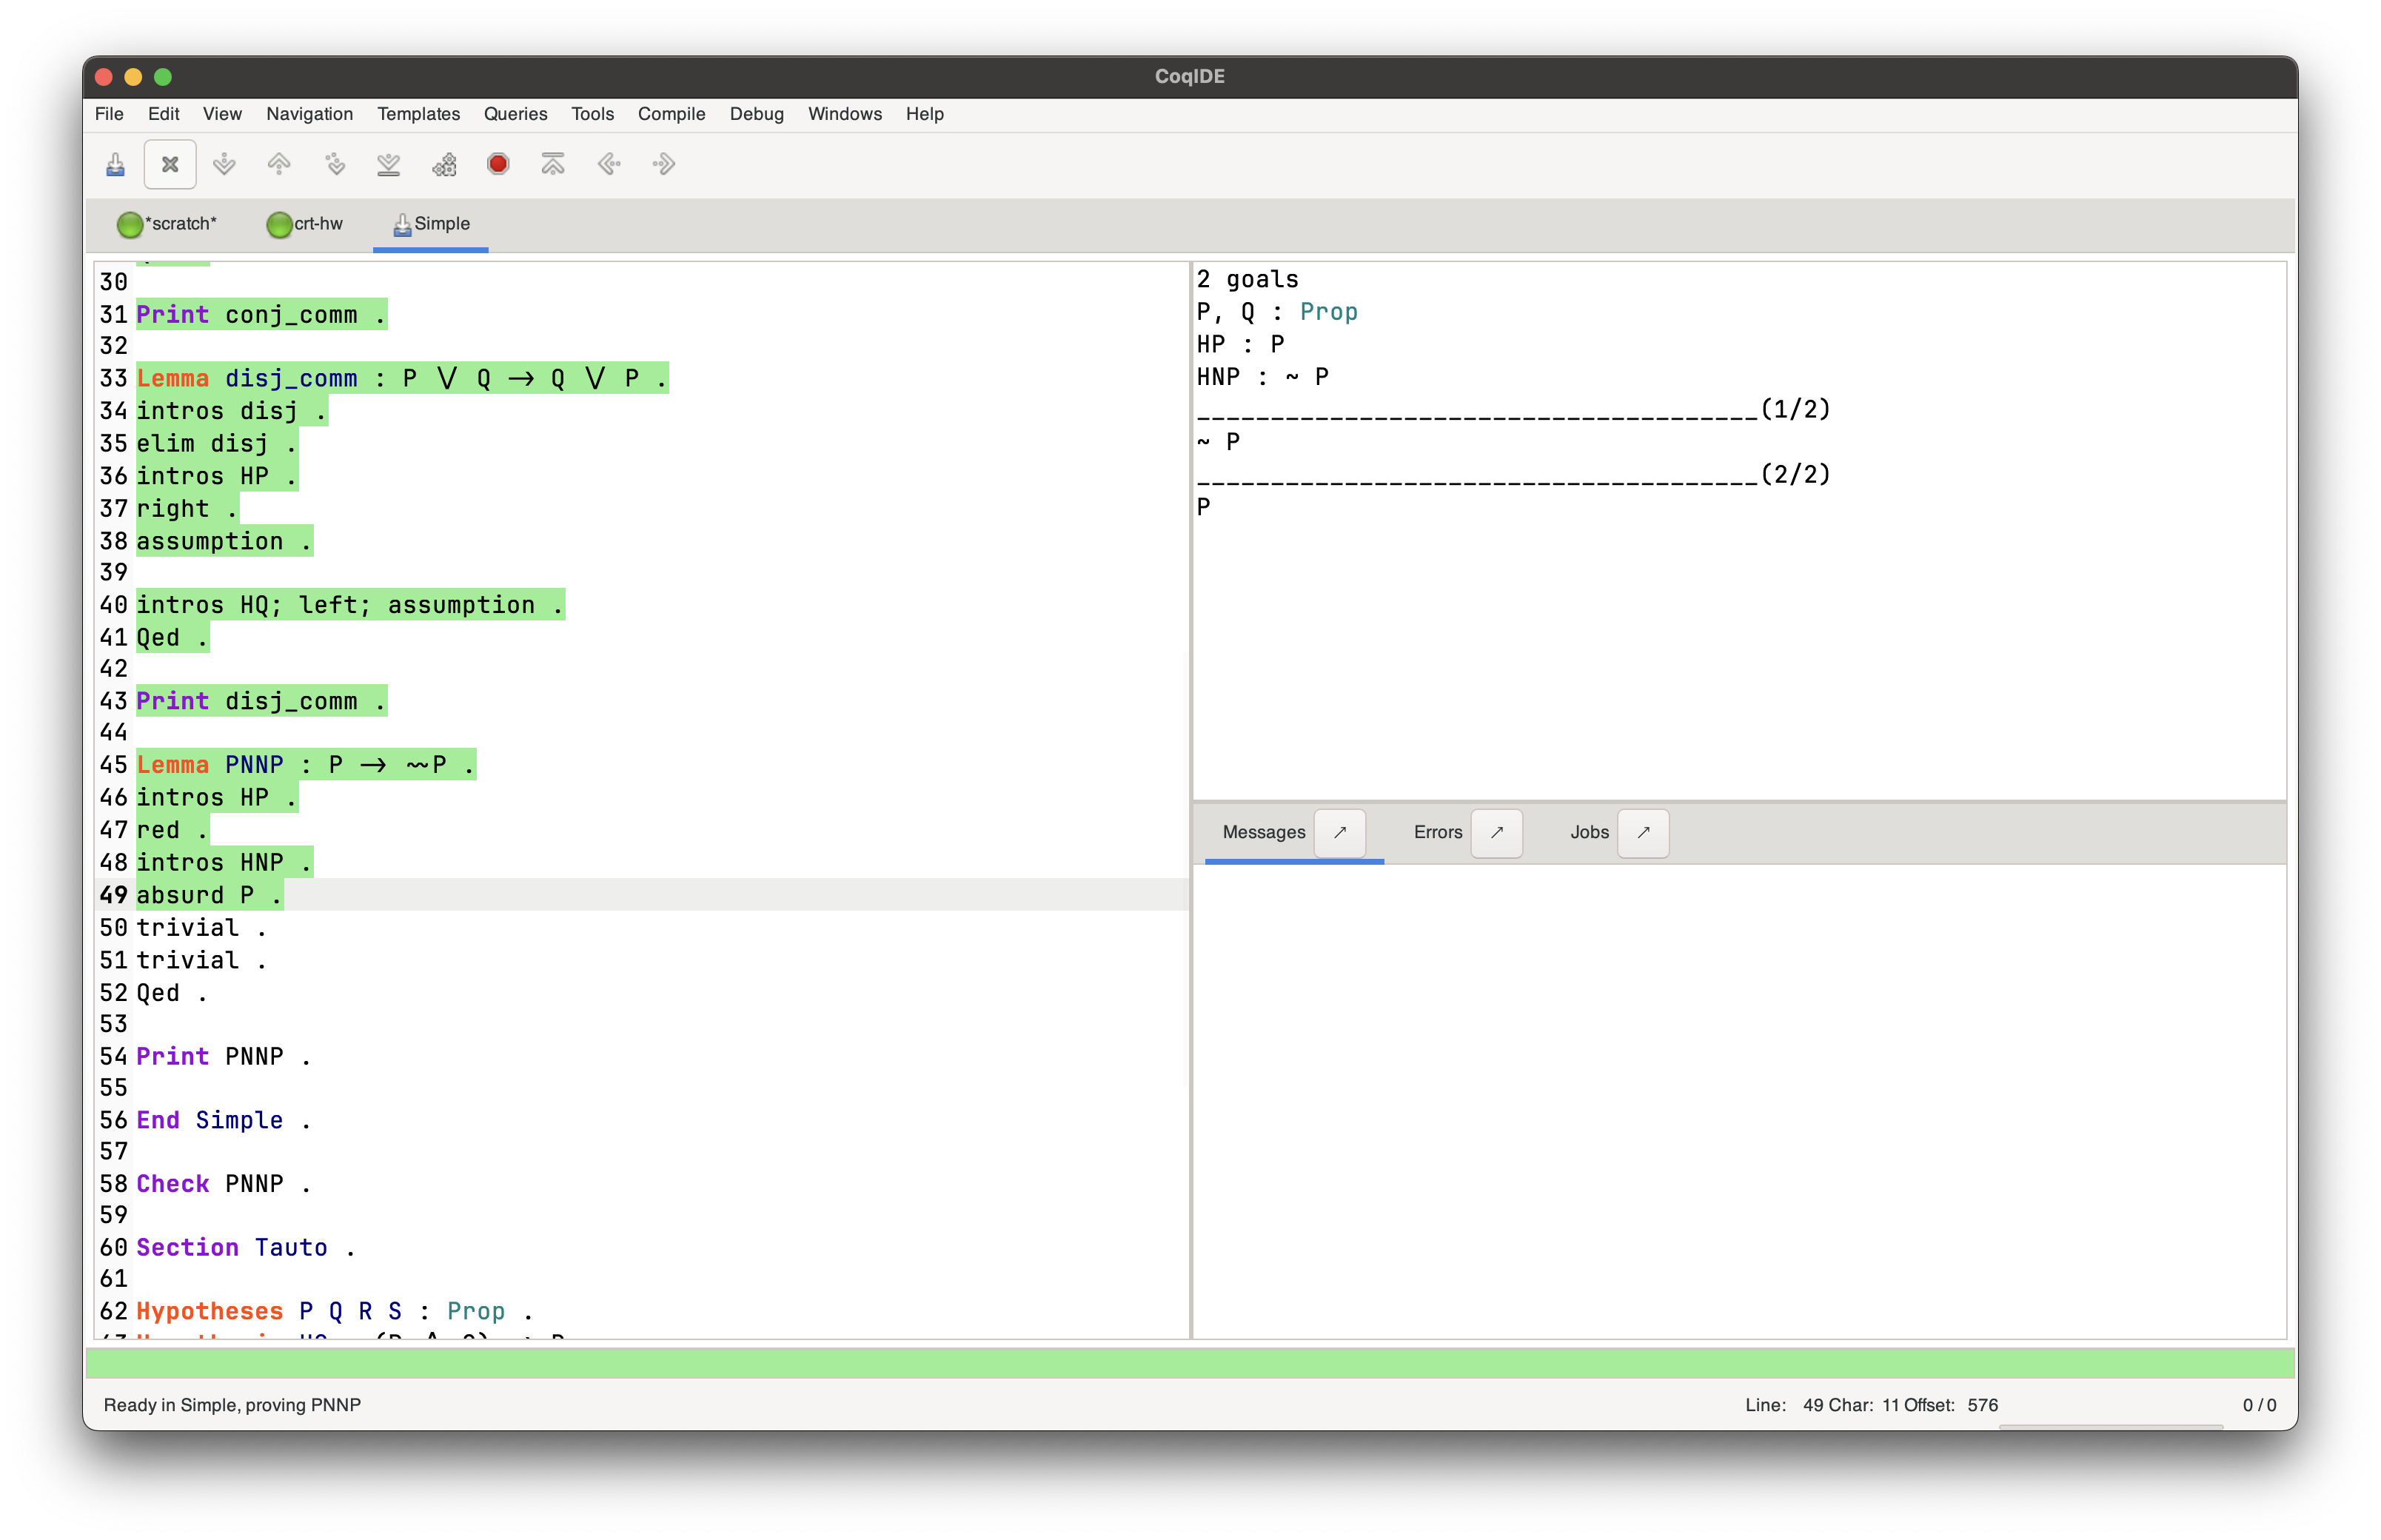Open the Help menu
Screen dimensions: 2381x1540
924,114
